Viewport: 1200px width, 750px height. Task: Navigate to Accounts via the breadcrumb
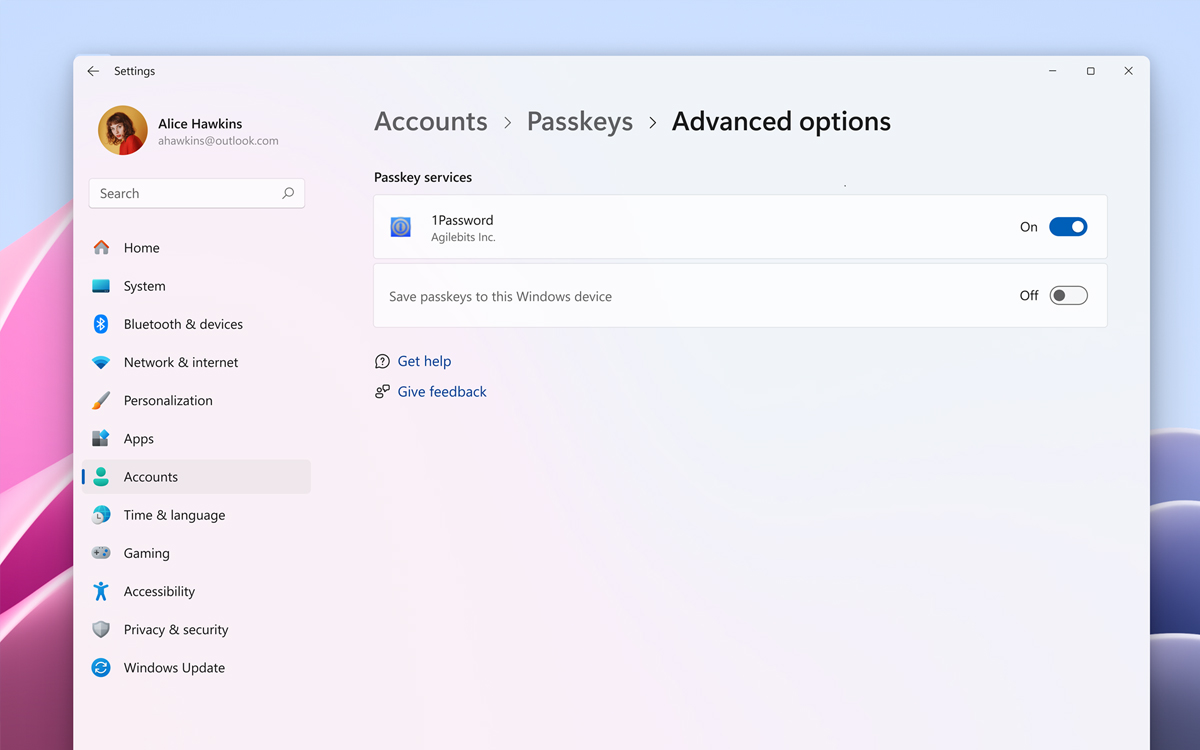point(430,121)
